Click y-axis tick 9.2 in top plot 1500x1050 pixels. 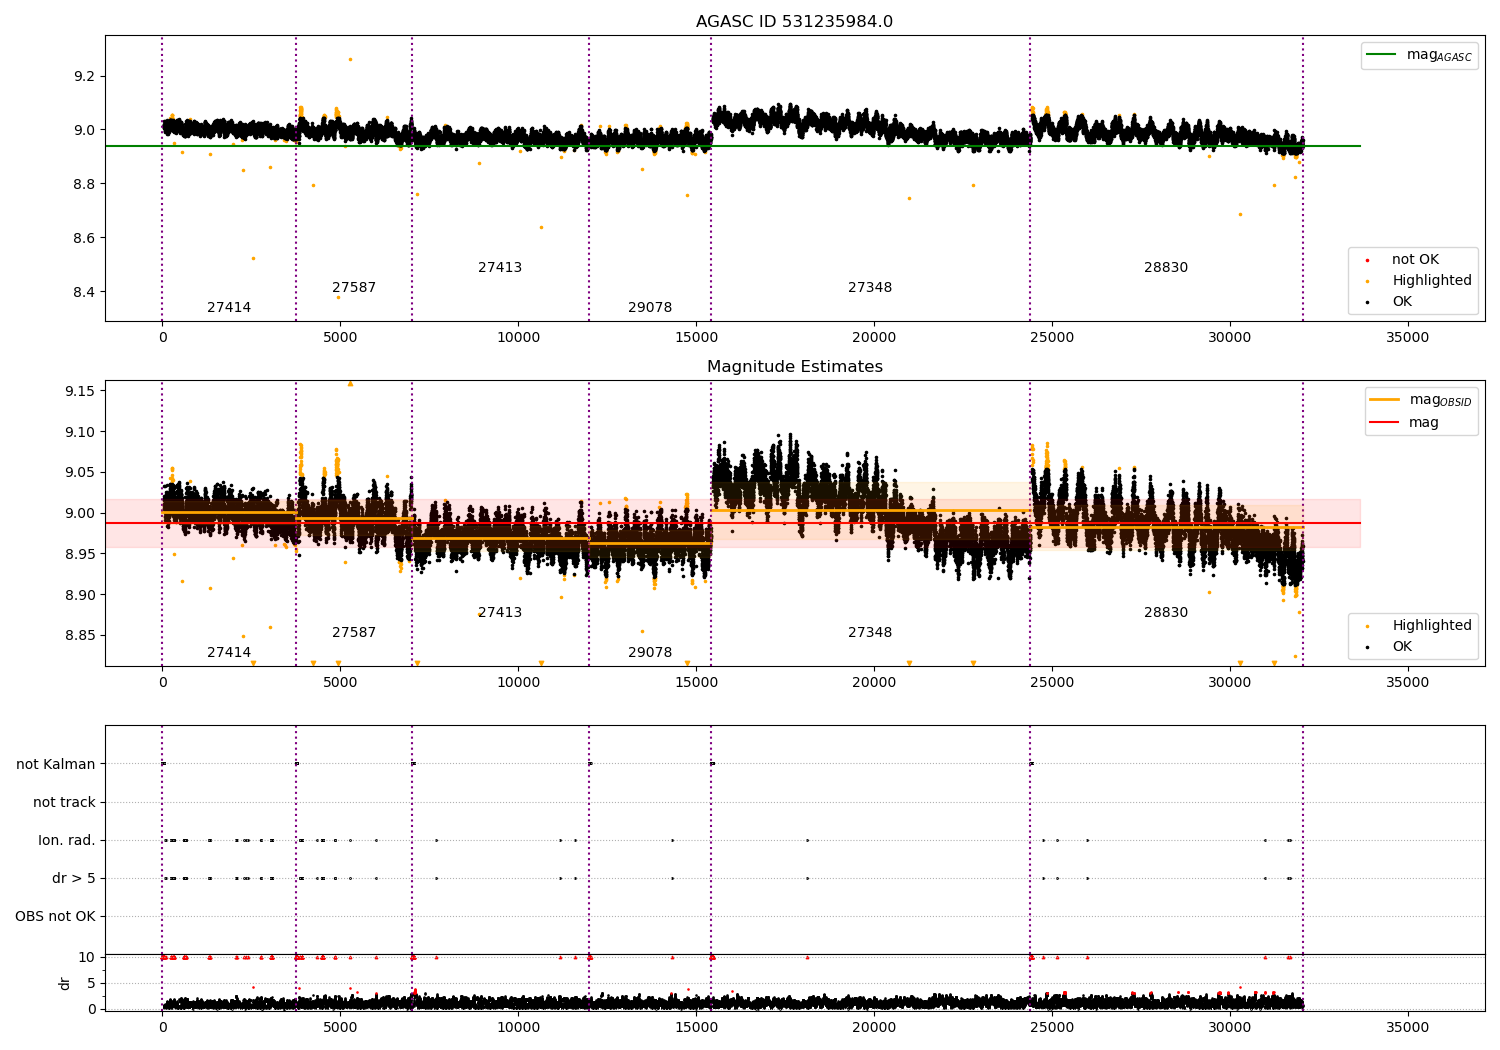[84, 77]
